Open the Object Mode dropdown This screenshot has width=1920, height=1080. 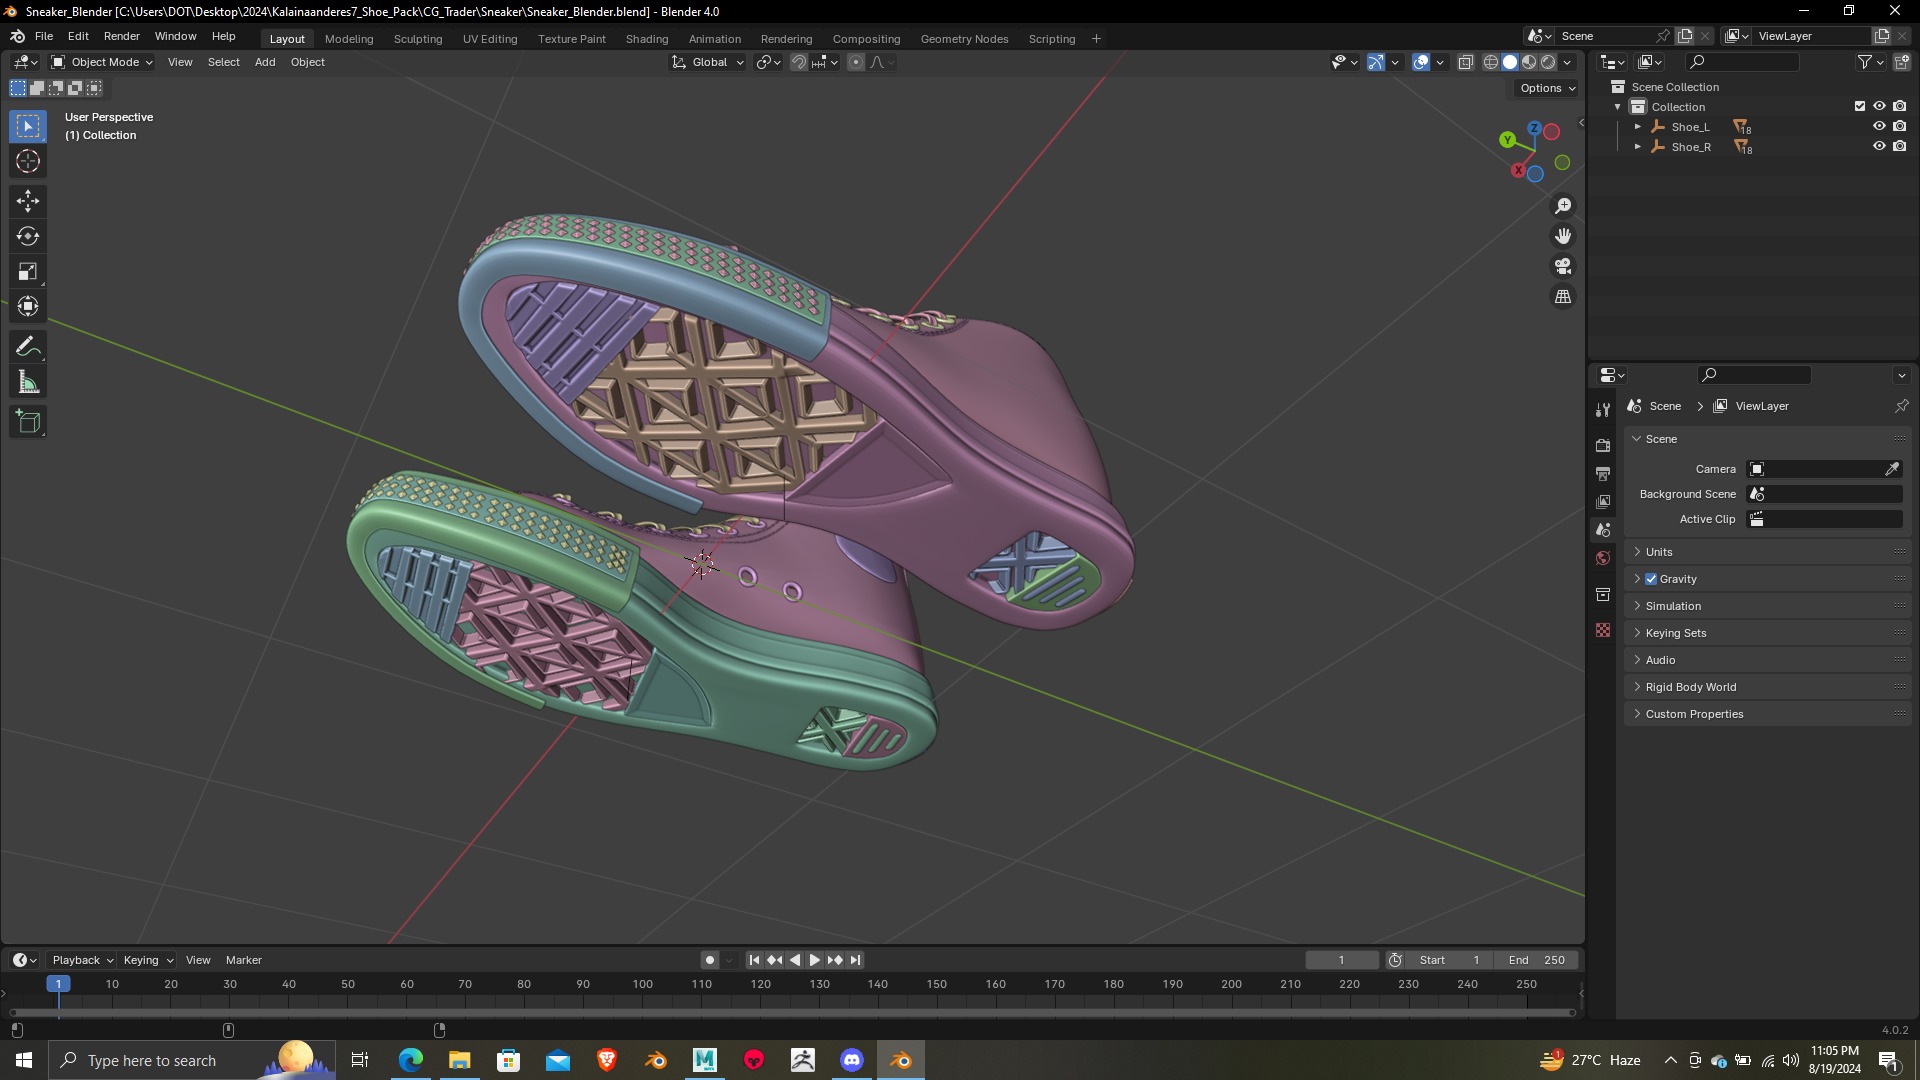pos(102,62)
